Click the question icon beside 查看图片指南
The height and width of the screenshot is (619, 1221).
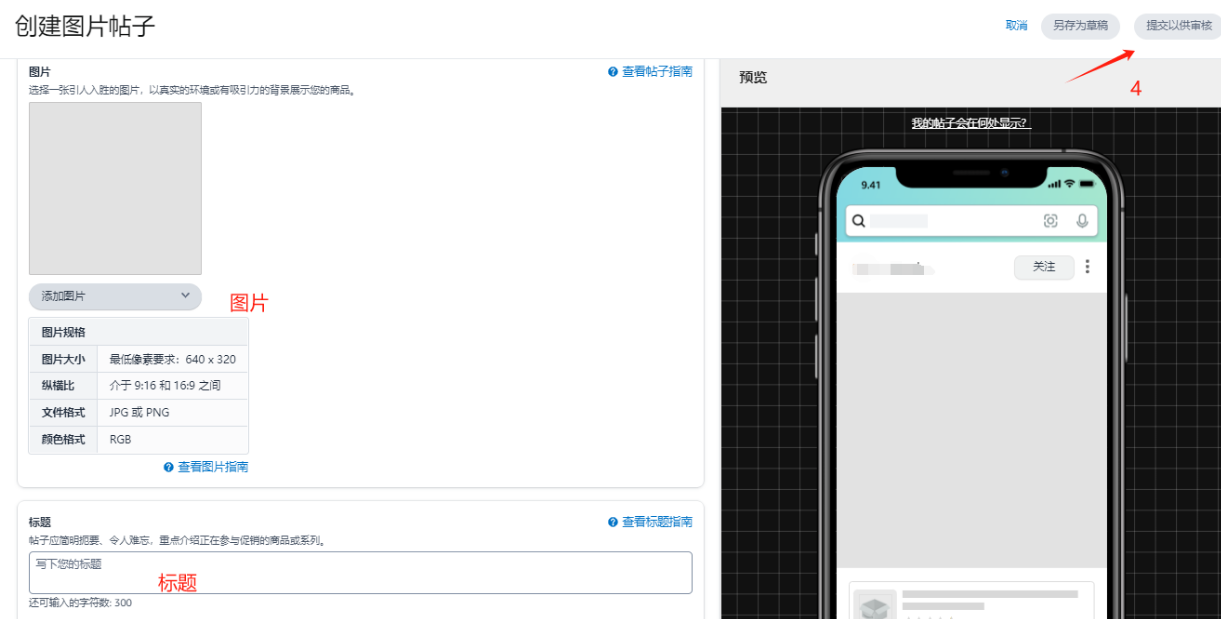[x=169, y=467]
